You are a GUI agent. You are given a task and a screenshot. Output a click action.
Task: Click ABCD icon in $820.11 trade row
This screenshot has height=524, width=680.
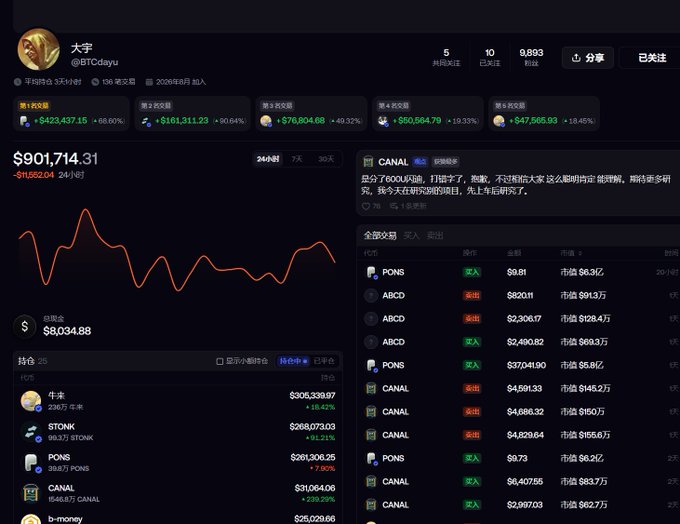coord(371,295)
